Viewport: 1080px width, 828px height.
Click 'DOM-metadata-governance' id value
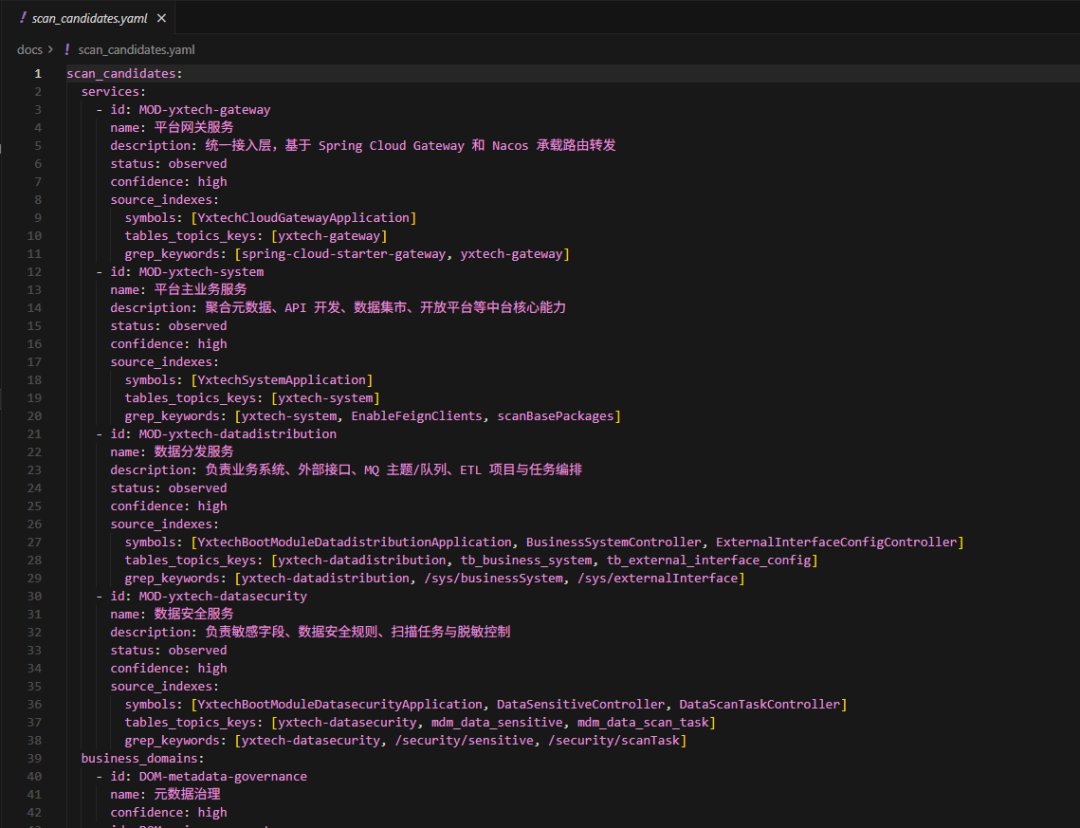click(x=223, y=777)
